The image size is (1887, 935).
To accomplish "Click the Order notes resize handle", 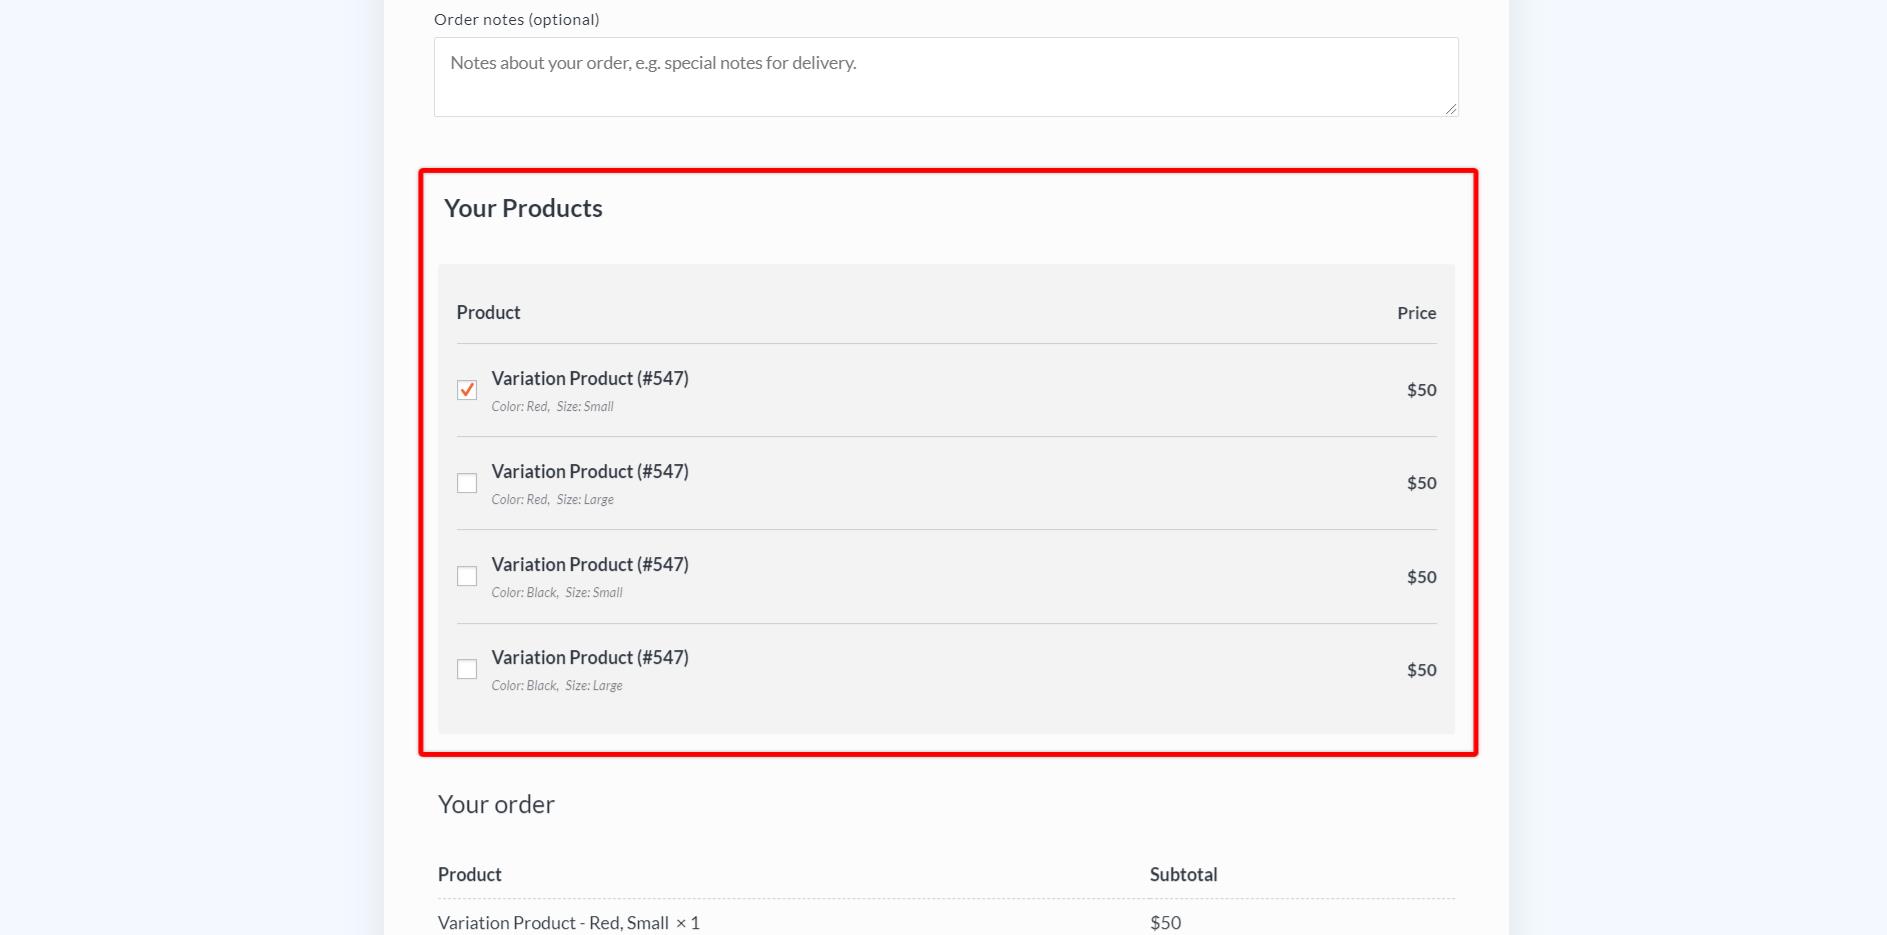I will 1450,109.
